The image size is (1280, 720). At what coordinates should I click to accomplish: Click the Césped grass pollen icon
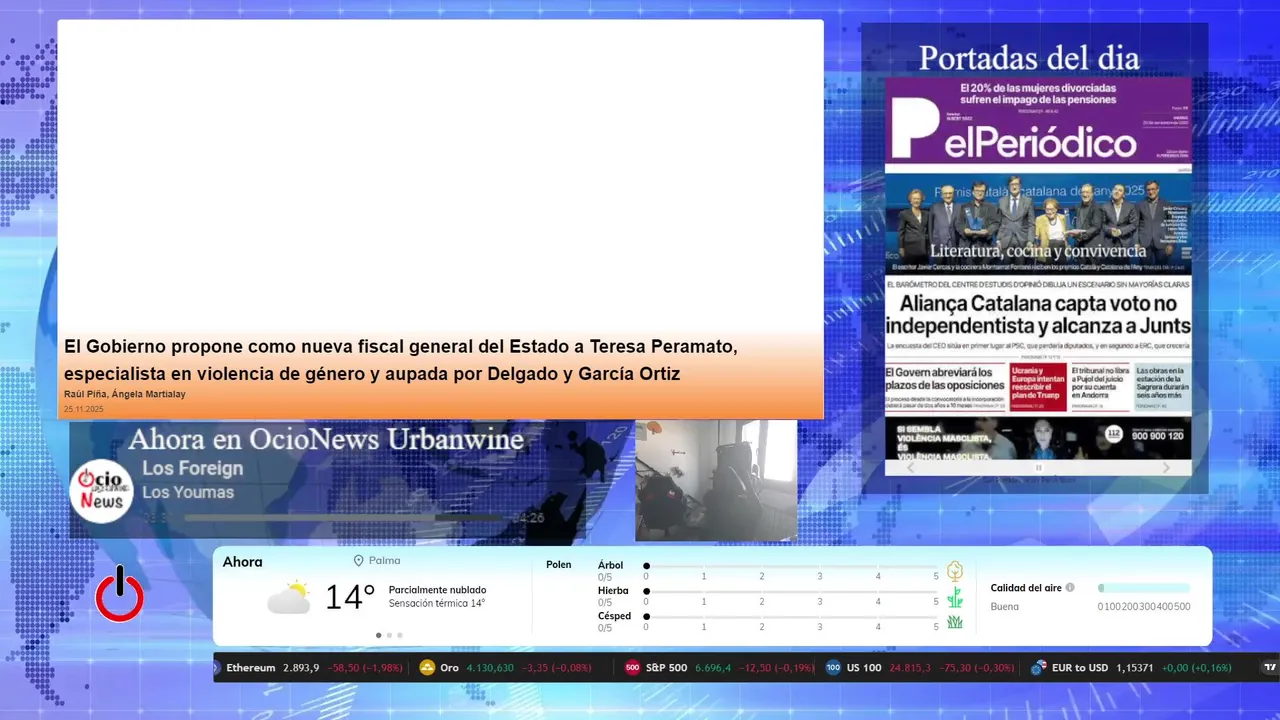pos(955,622)
